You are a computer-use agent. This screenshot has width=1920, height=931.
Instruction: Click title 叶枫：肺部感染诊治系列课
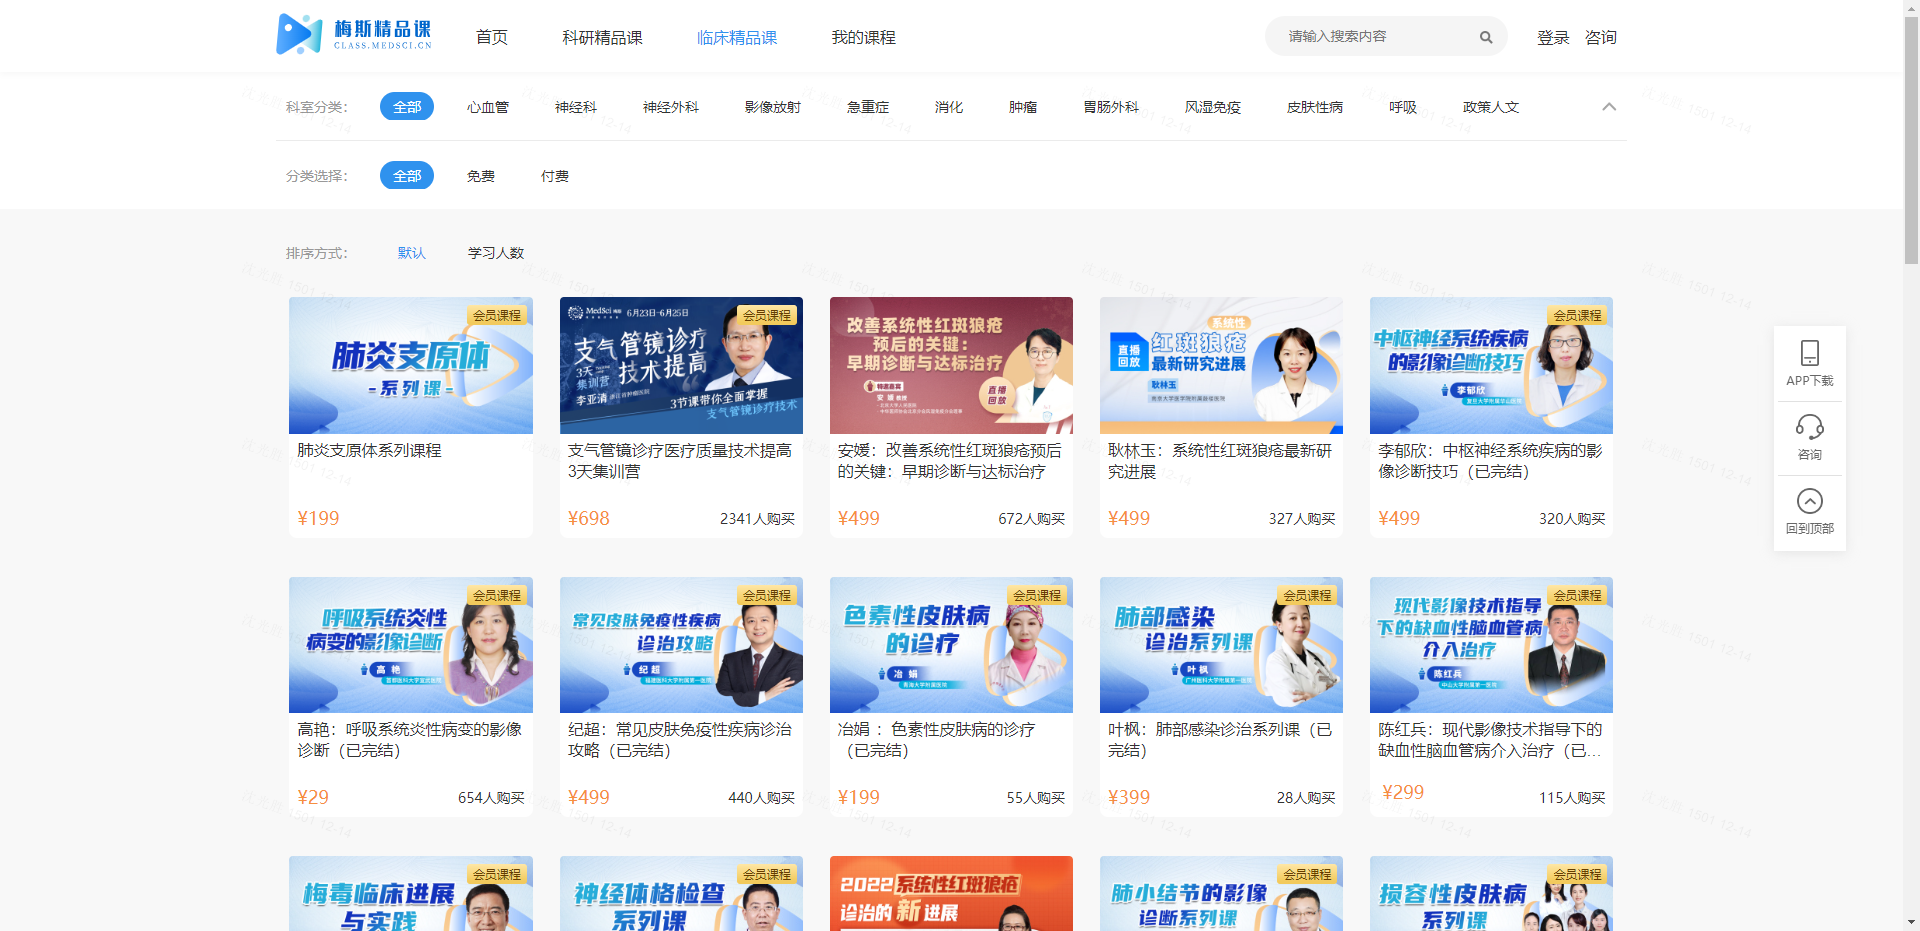point(1220,740)
